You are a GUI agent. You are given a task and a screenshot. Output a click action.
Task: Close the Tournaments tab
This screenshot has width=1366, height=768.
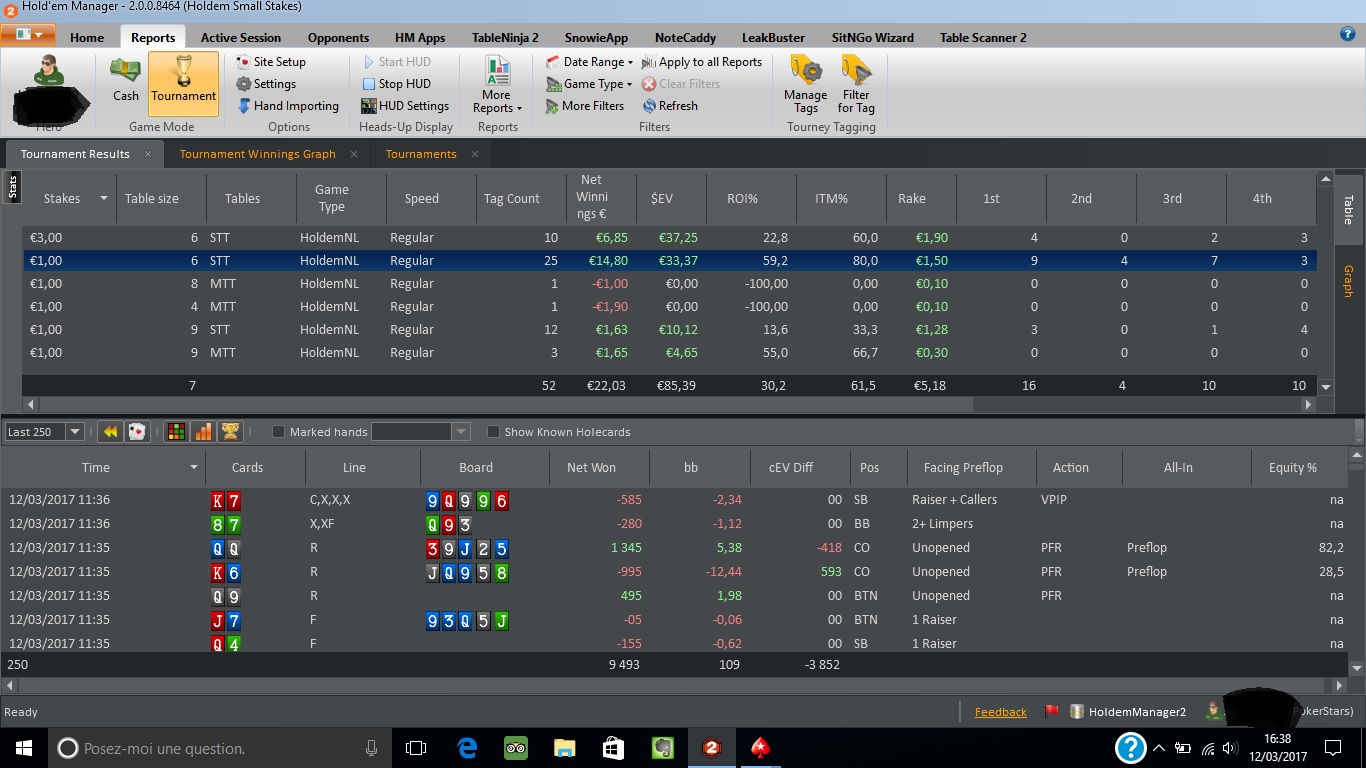coord(475,154)
